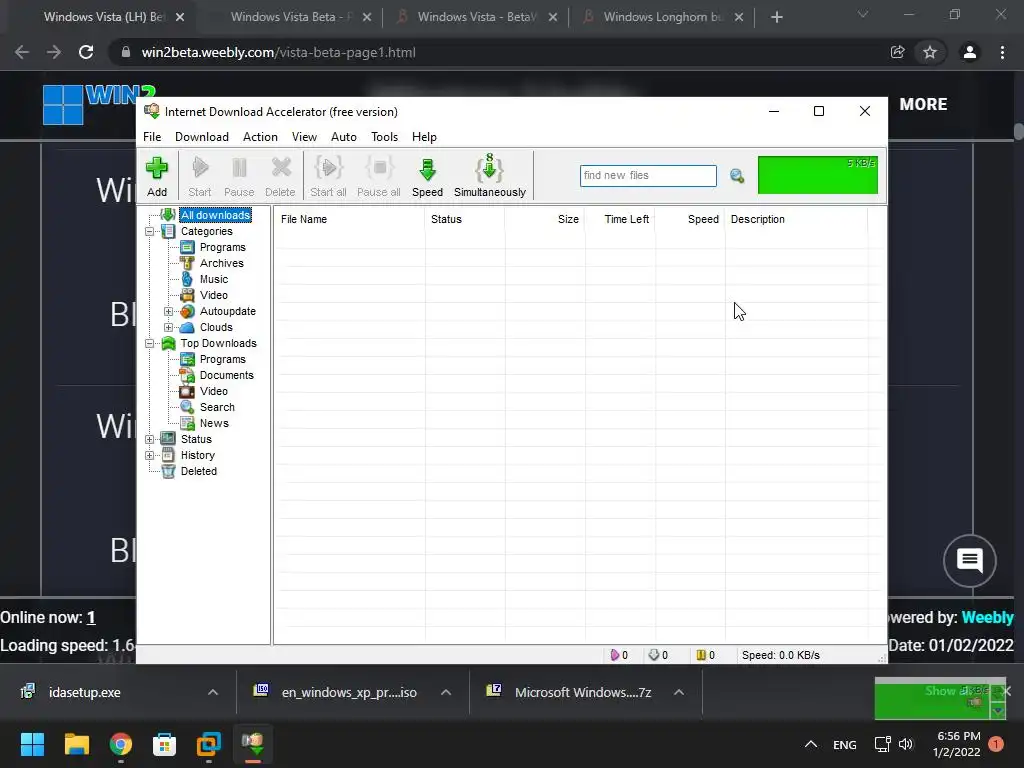Select Search under Top Downloads
This screenshot has width=1024, height=768.
[x=217, y=408]
